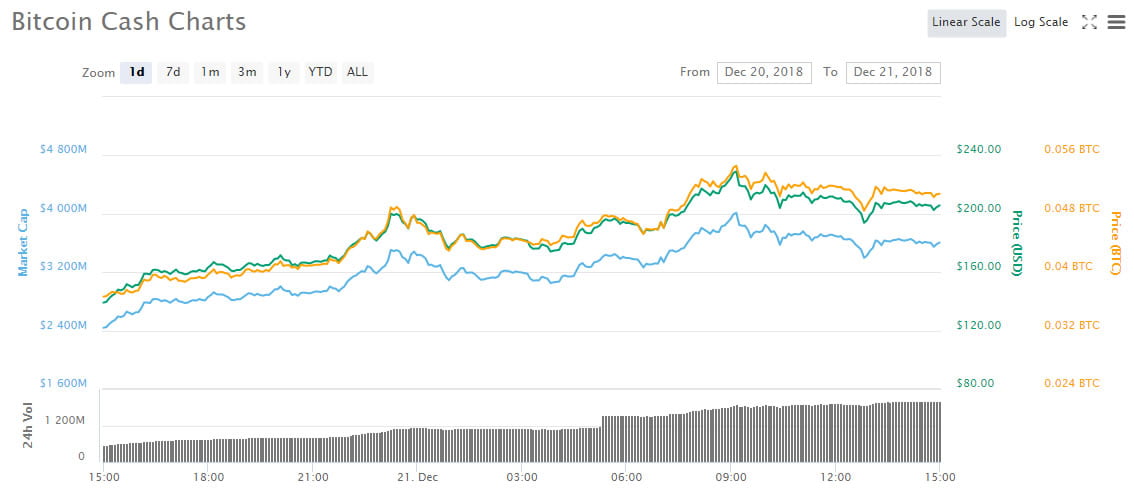
Task: Click the $240.00 price label
Action: click(979, 150)
